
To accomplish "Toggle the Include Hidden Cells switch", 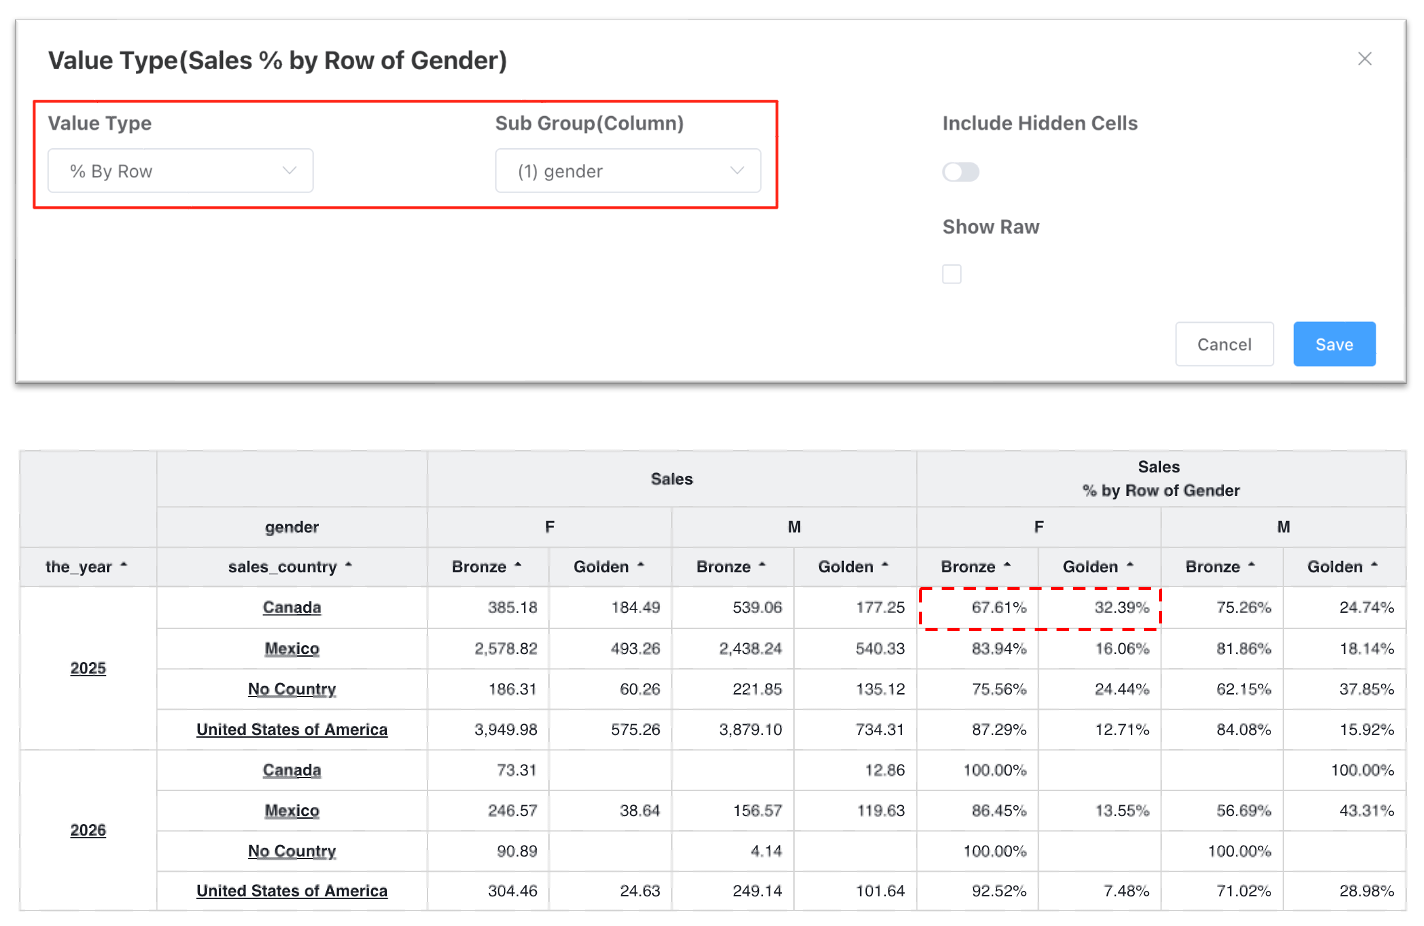I will click(x=960, y=172).
